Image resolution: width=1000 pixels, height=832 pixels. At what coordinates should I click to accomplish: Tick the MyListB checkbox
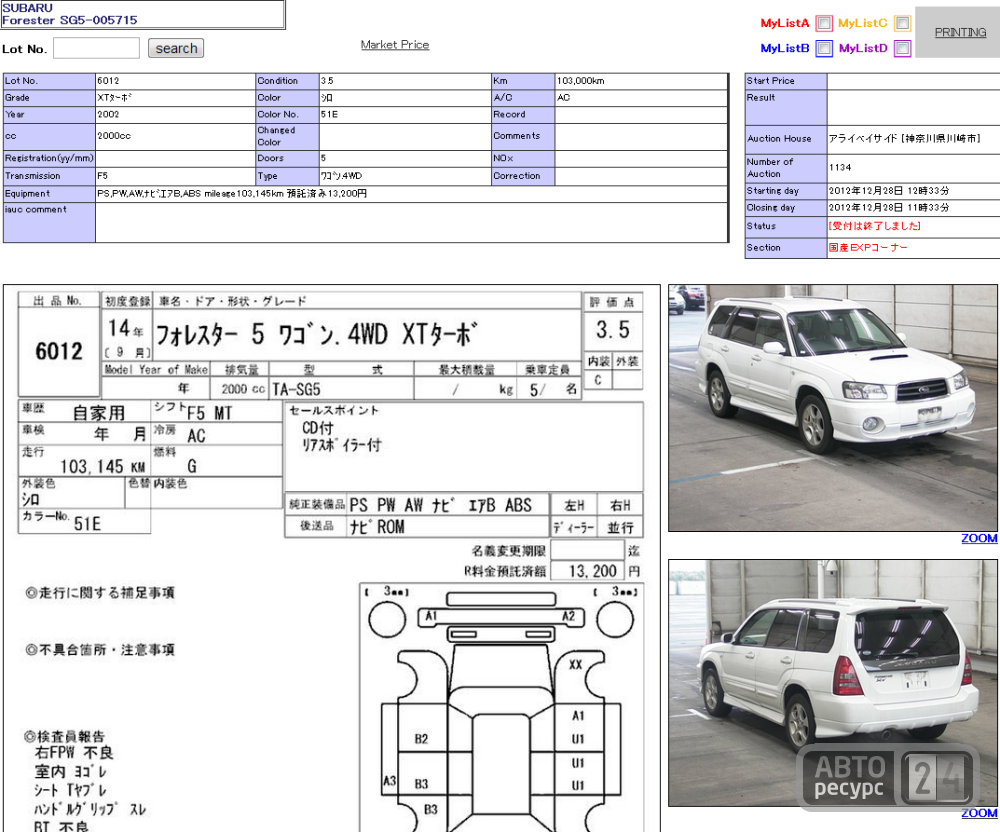(824, 48)
